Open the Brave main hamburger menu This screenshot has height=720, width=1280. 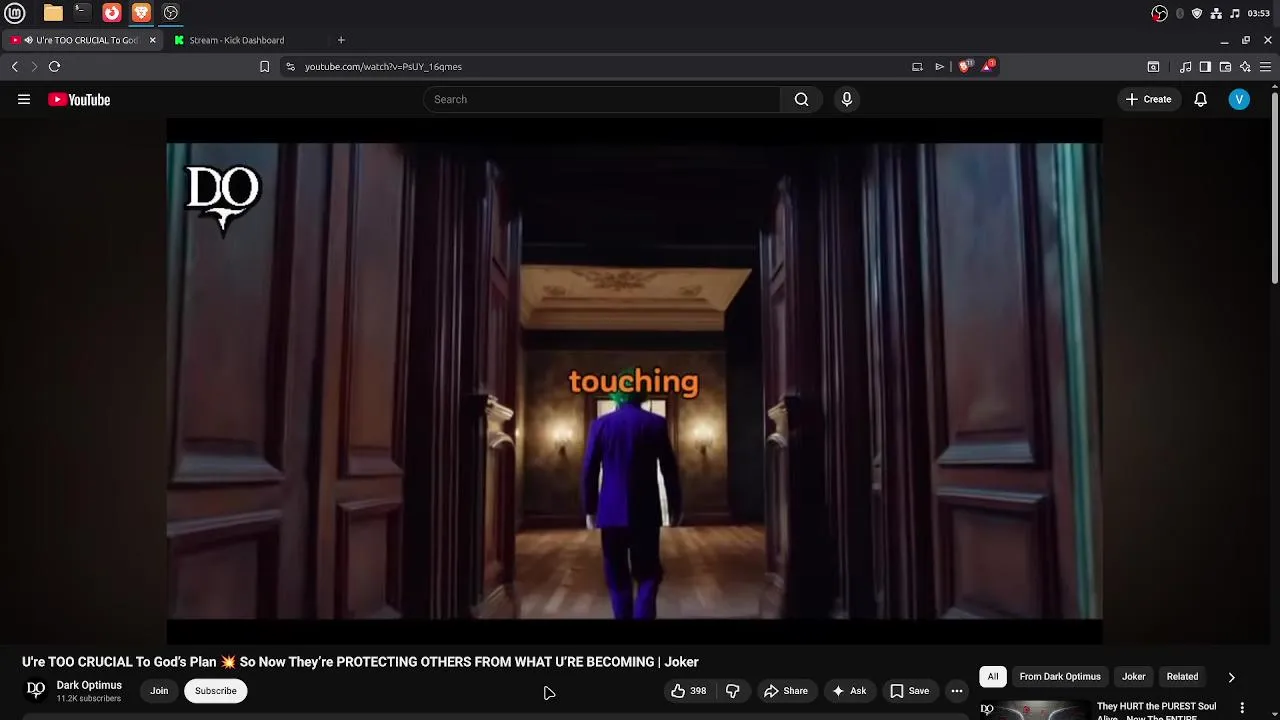pos(1265,67)
